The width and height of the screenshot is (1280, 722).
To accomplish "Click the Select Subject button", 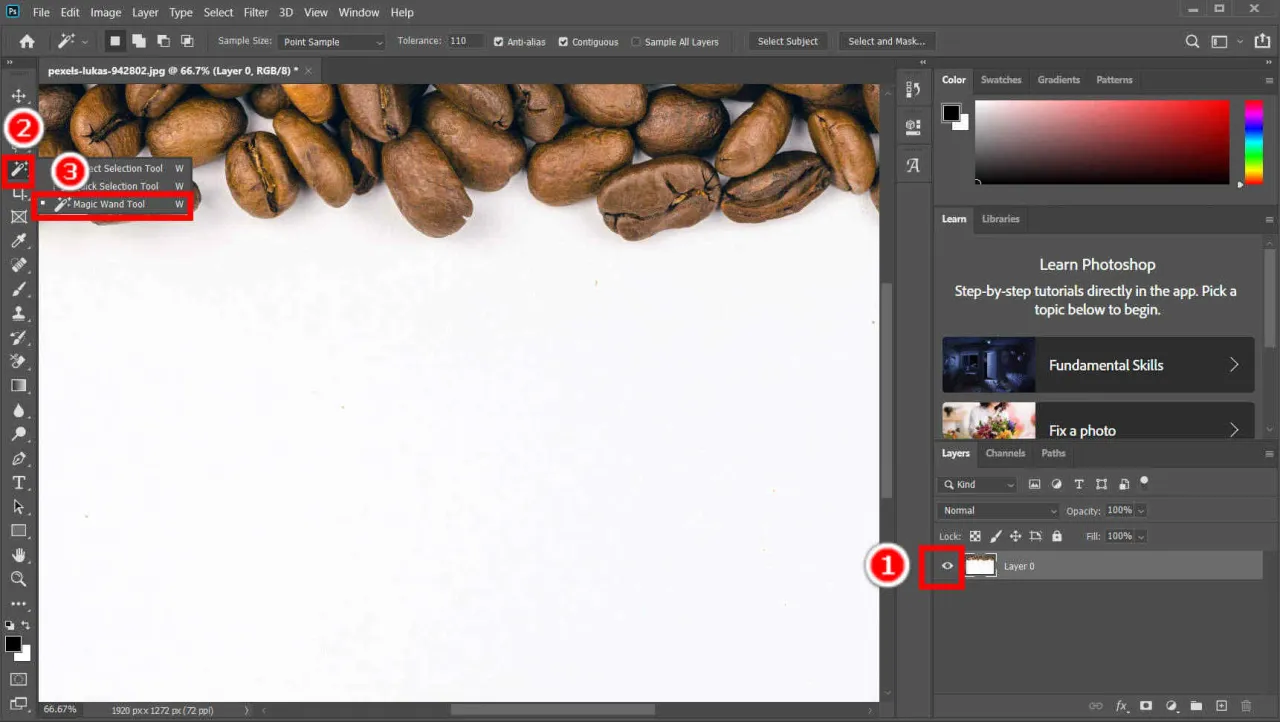I will click(787, 42).
